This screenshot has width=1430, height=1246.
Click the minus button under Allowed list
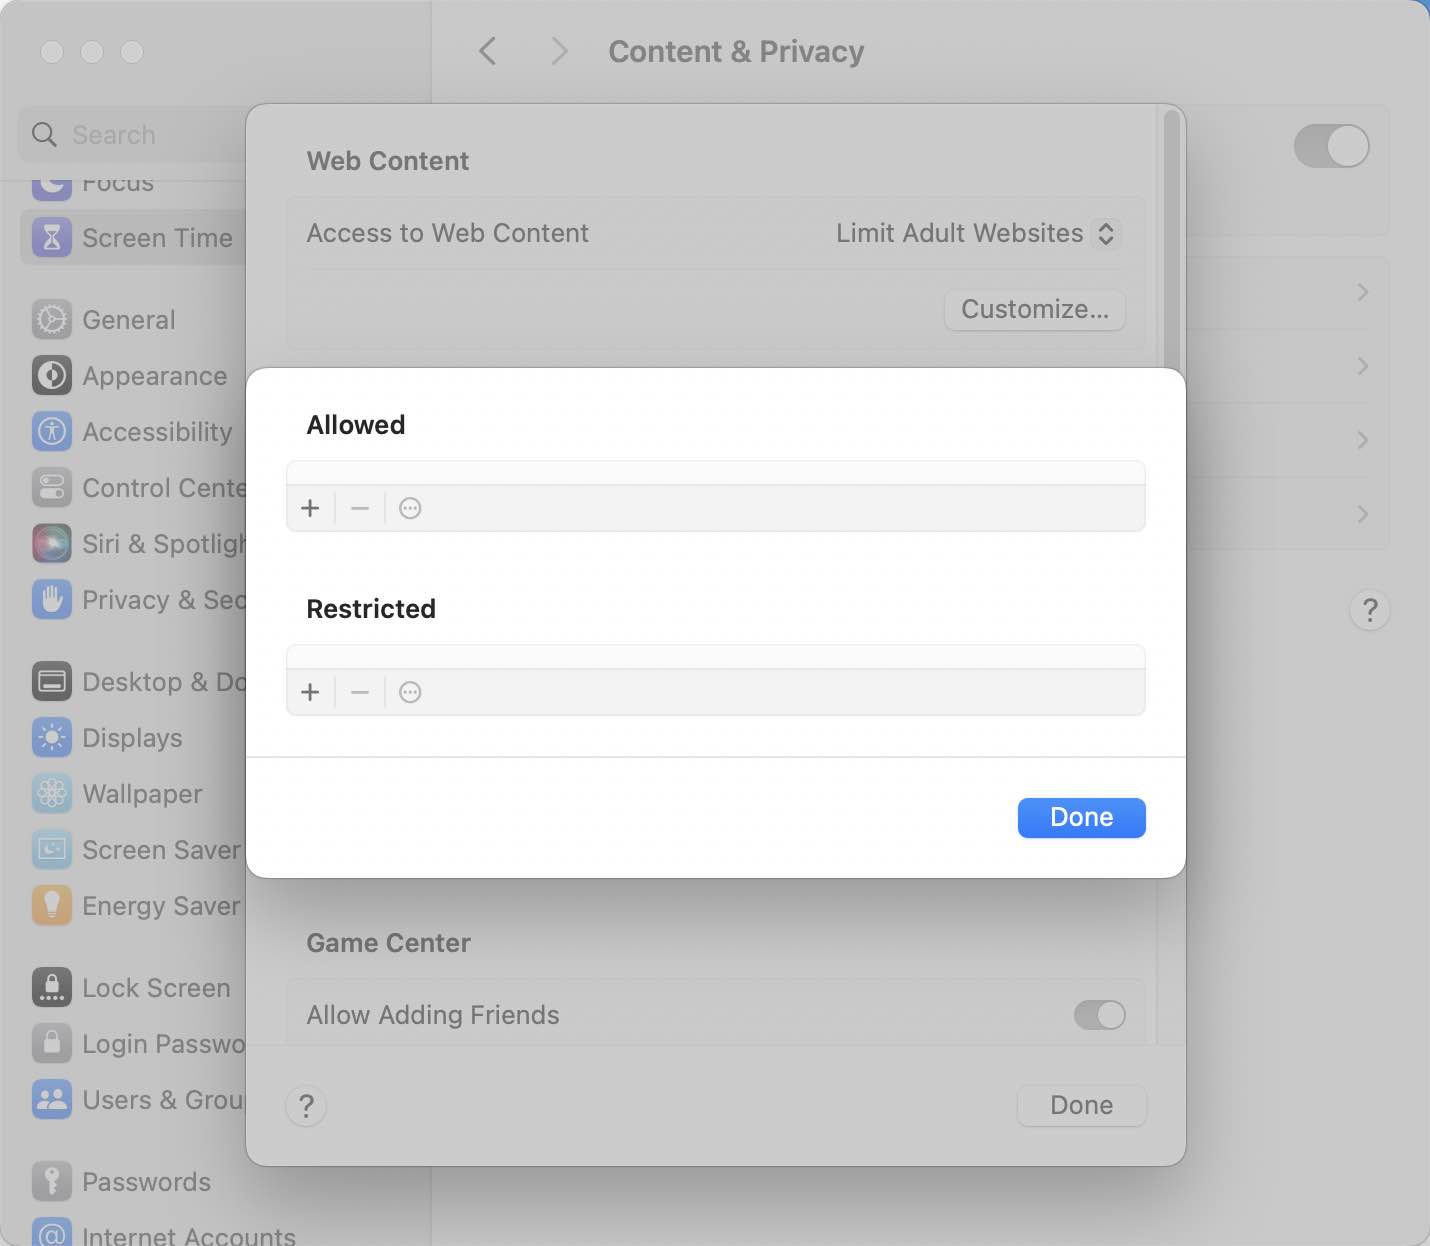click(x=360, y=508)
